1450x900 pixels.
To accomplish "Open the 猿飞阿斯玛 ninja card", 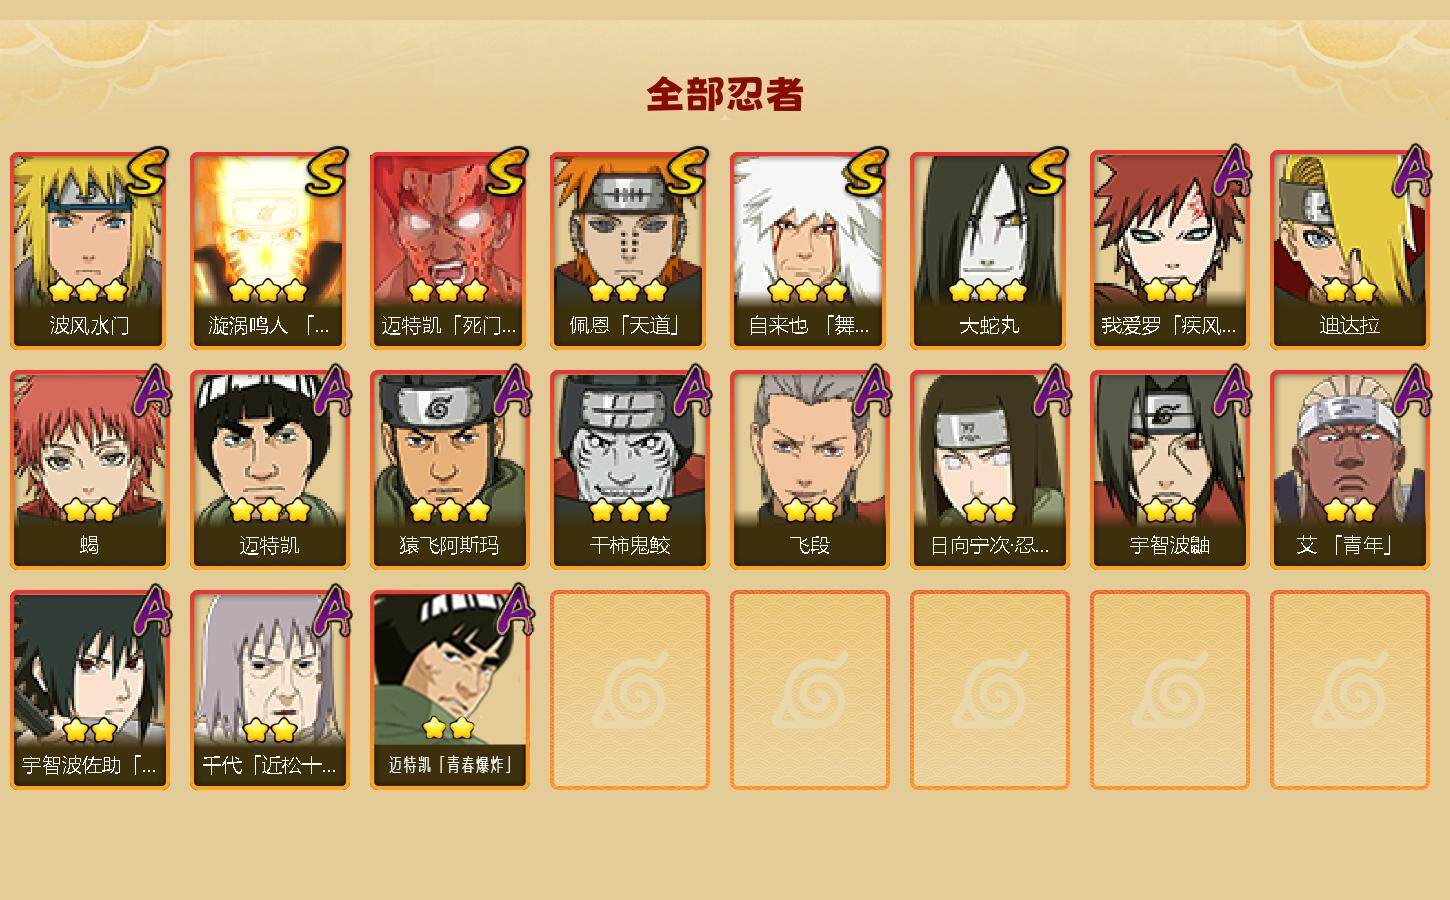I will tap(450, 470).
